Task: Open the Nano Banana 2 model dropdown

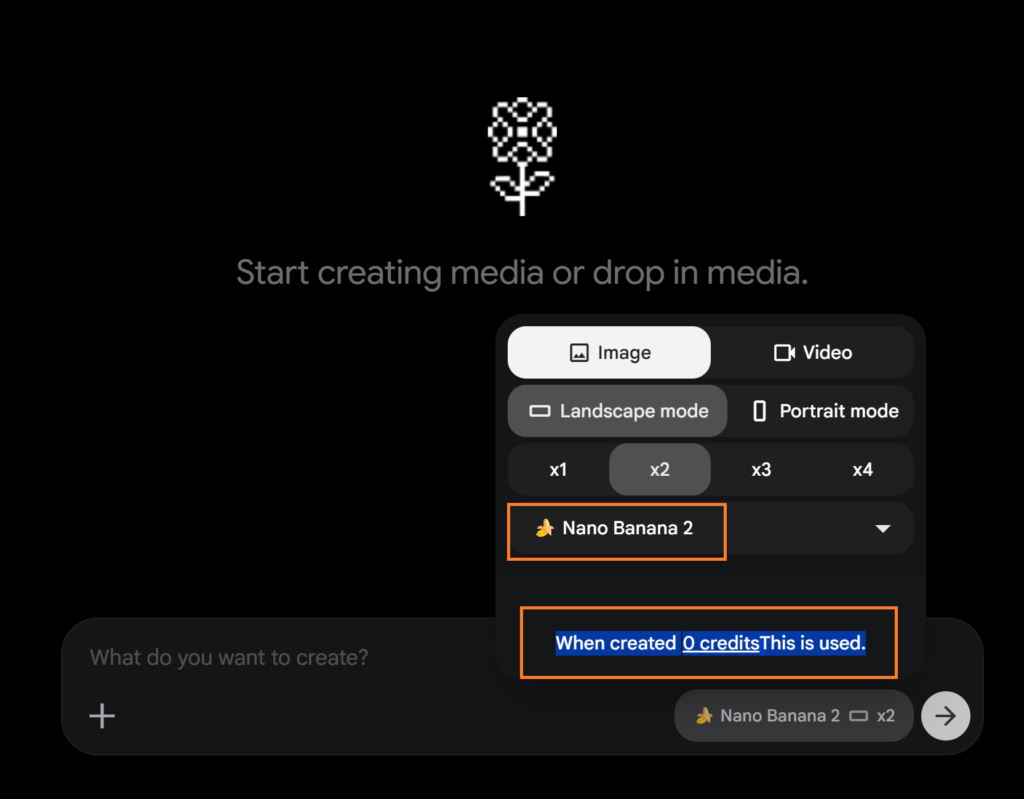Action: 710,528
